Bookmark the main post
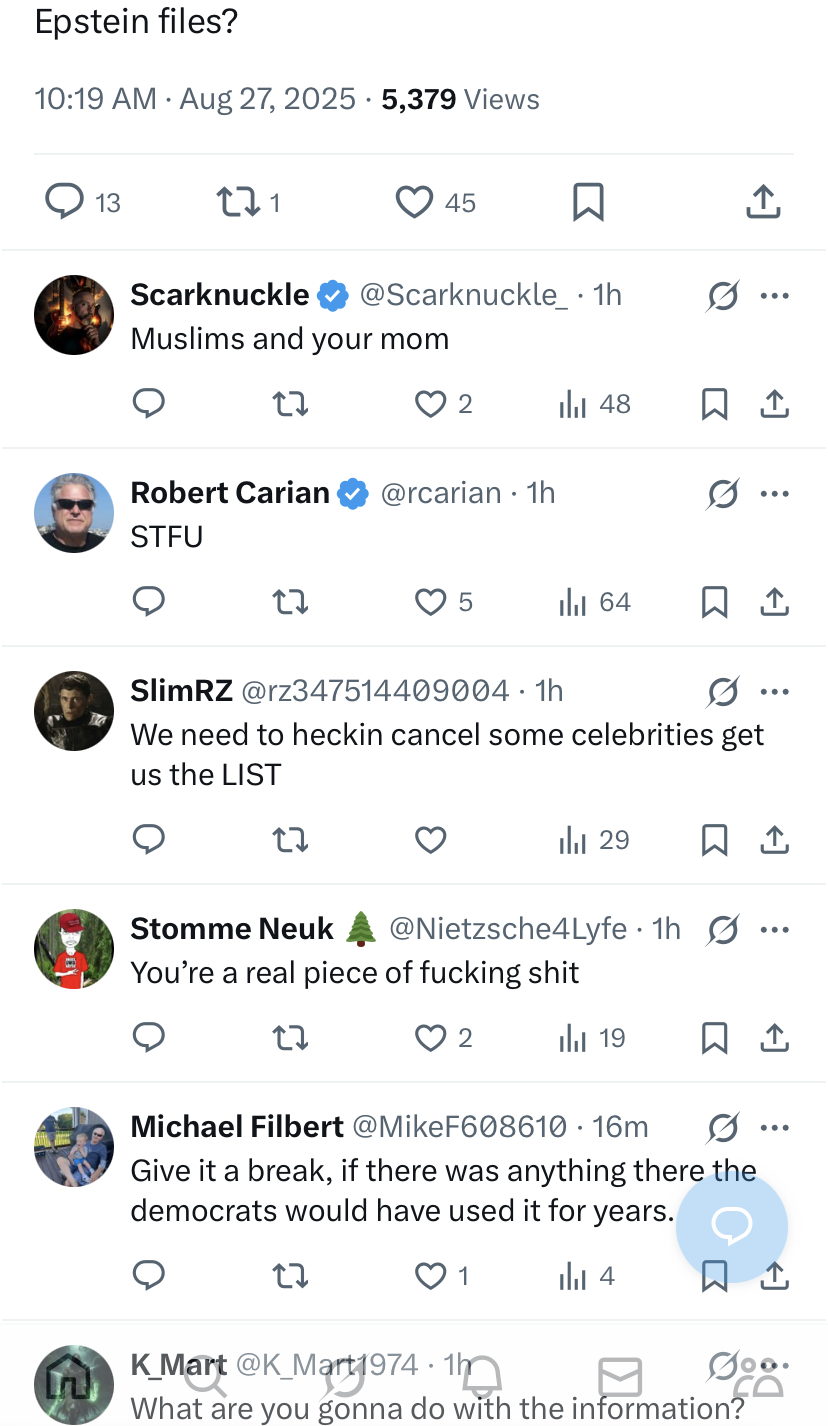 pyautogui.click(x=588, y=202)
